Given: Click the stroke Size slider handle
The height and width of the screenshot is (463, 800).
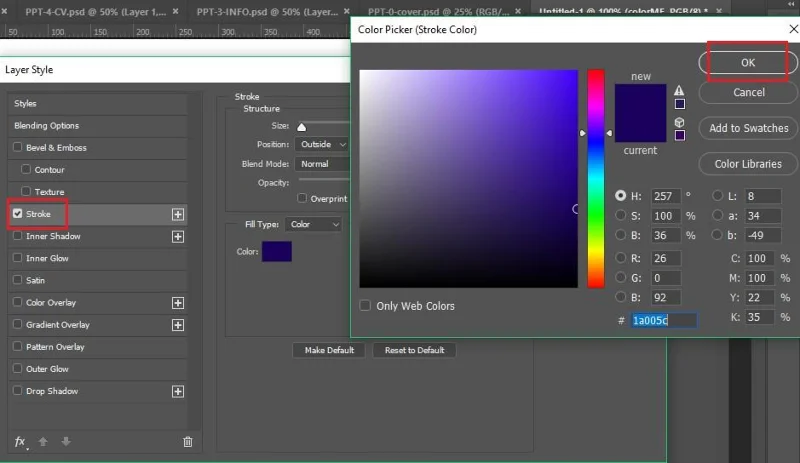Looking at the screenshot, I should point(302,127).
